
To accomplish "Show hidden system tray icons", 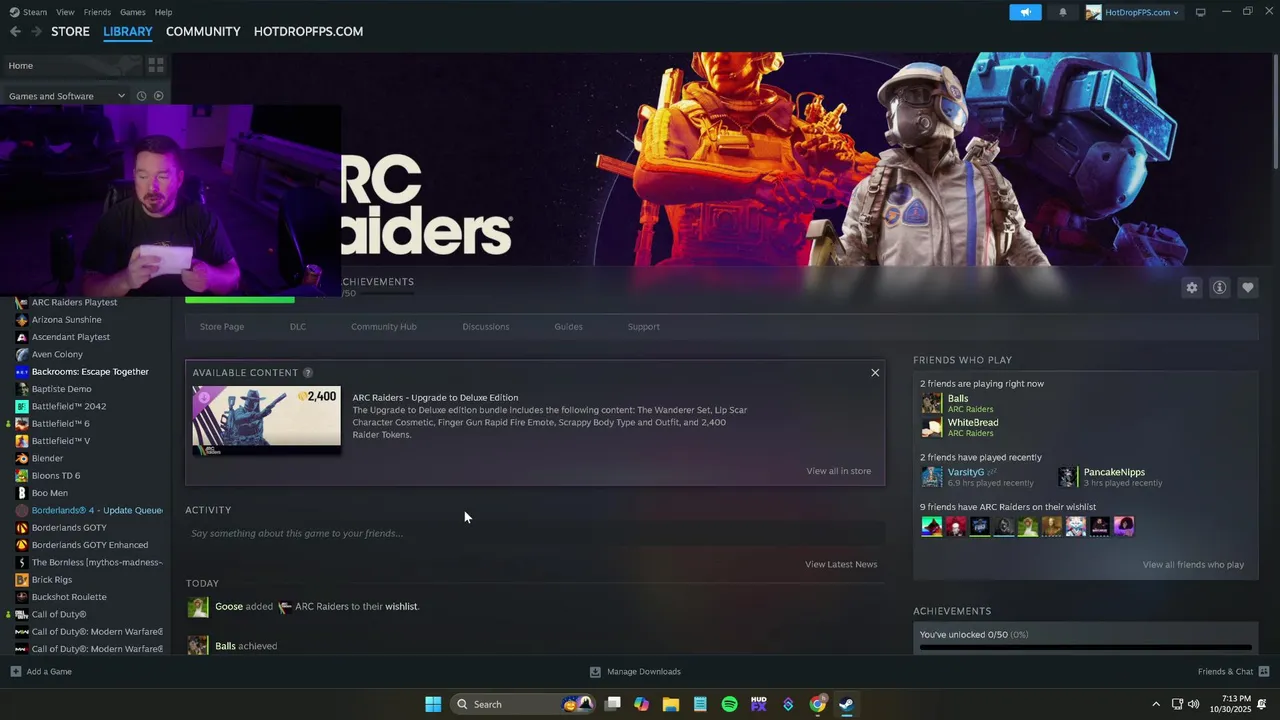I will point(1156,704).
